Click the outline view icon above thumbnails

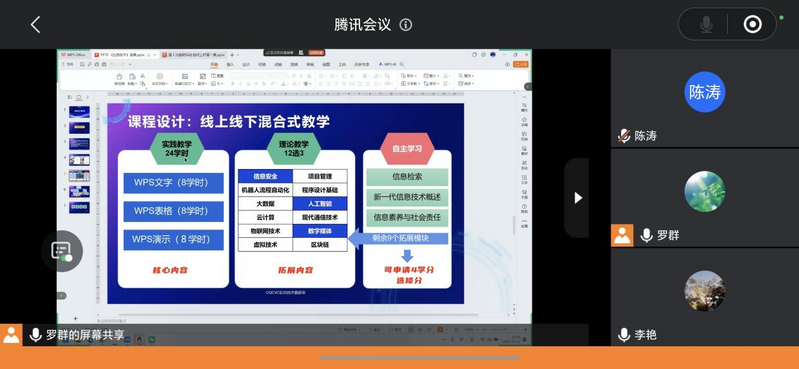(70, 97)
